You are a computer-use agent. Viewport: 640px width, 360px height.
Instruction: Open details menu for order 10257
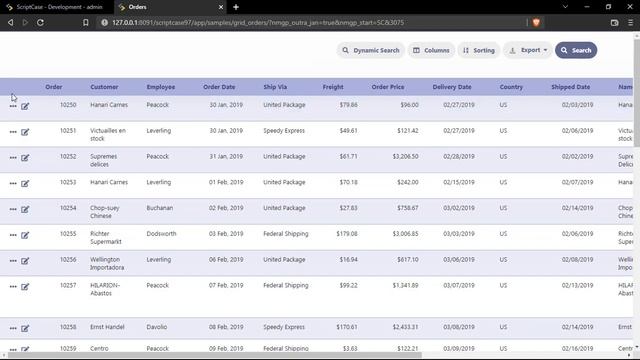point(13,287)
